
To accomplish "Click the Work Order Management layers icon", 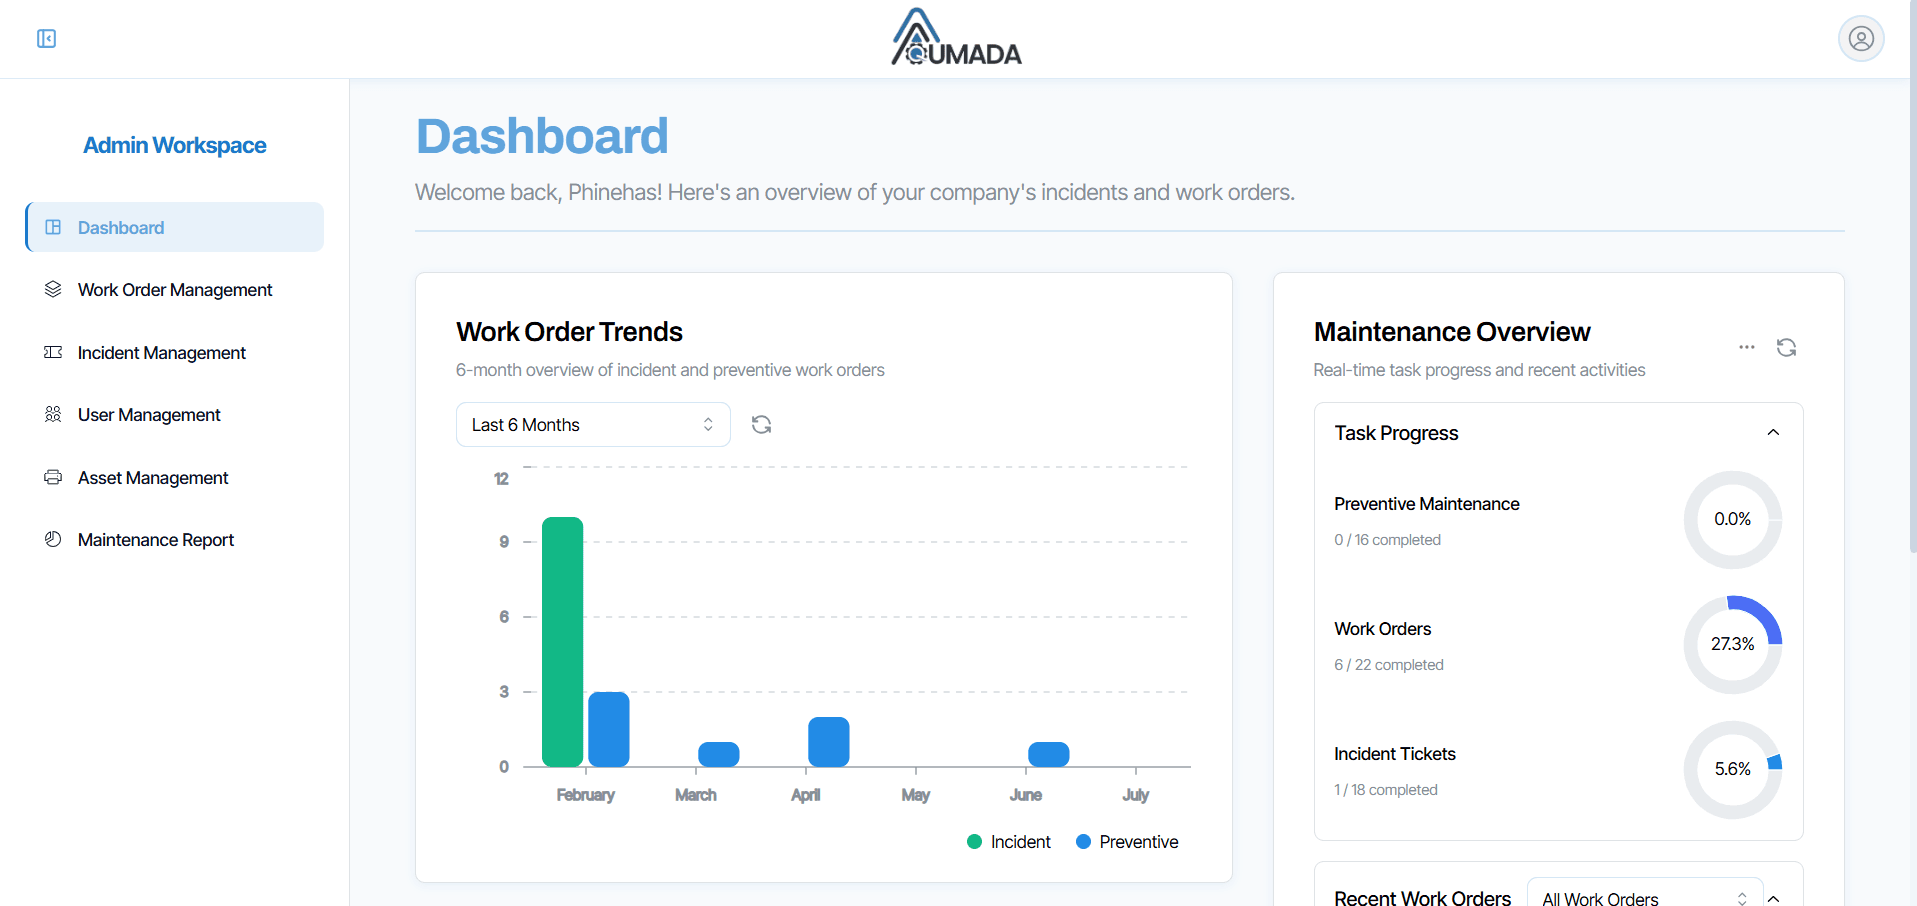I will 53,289.
